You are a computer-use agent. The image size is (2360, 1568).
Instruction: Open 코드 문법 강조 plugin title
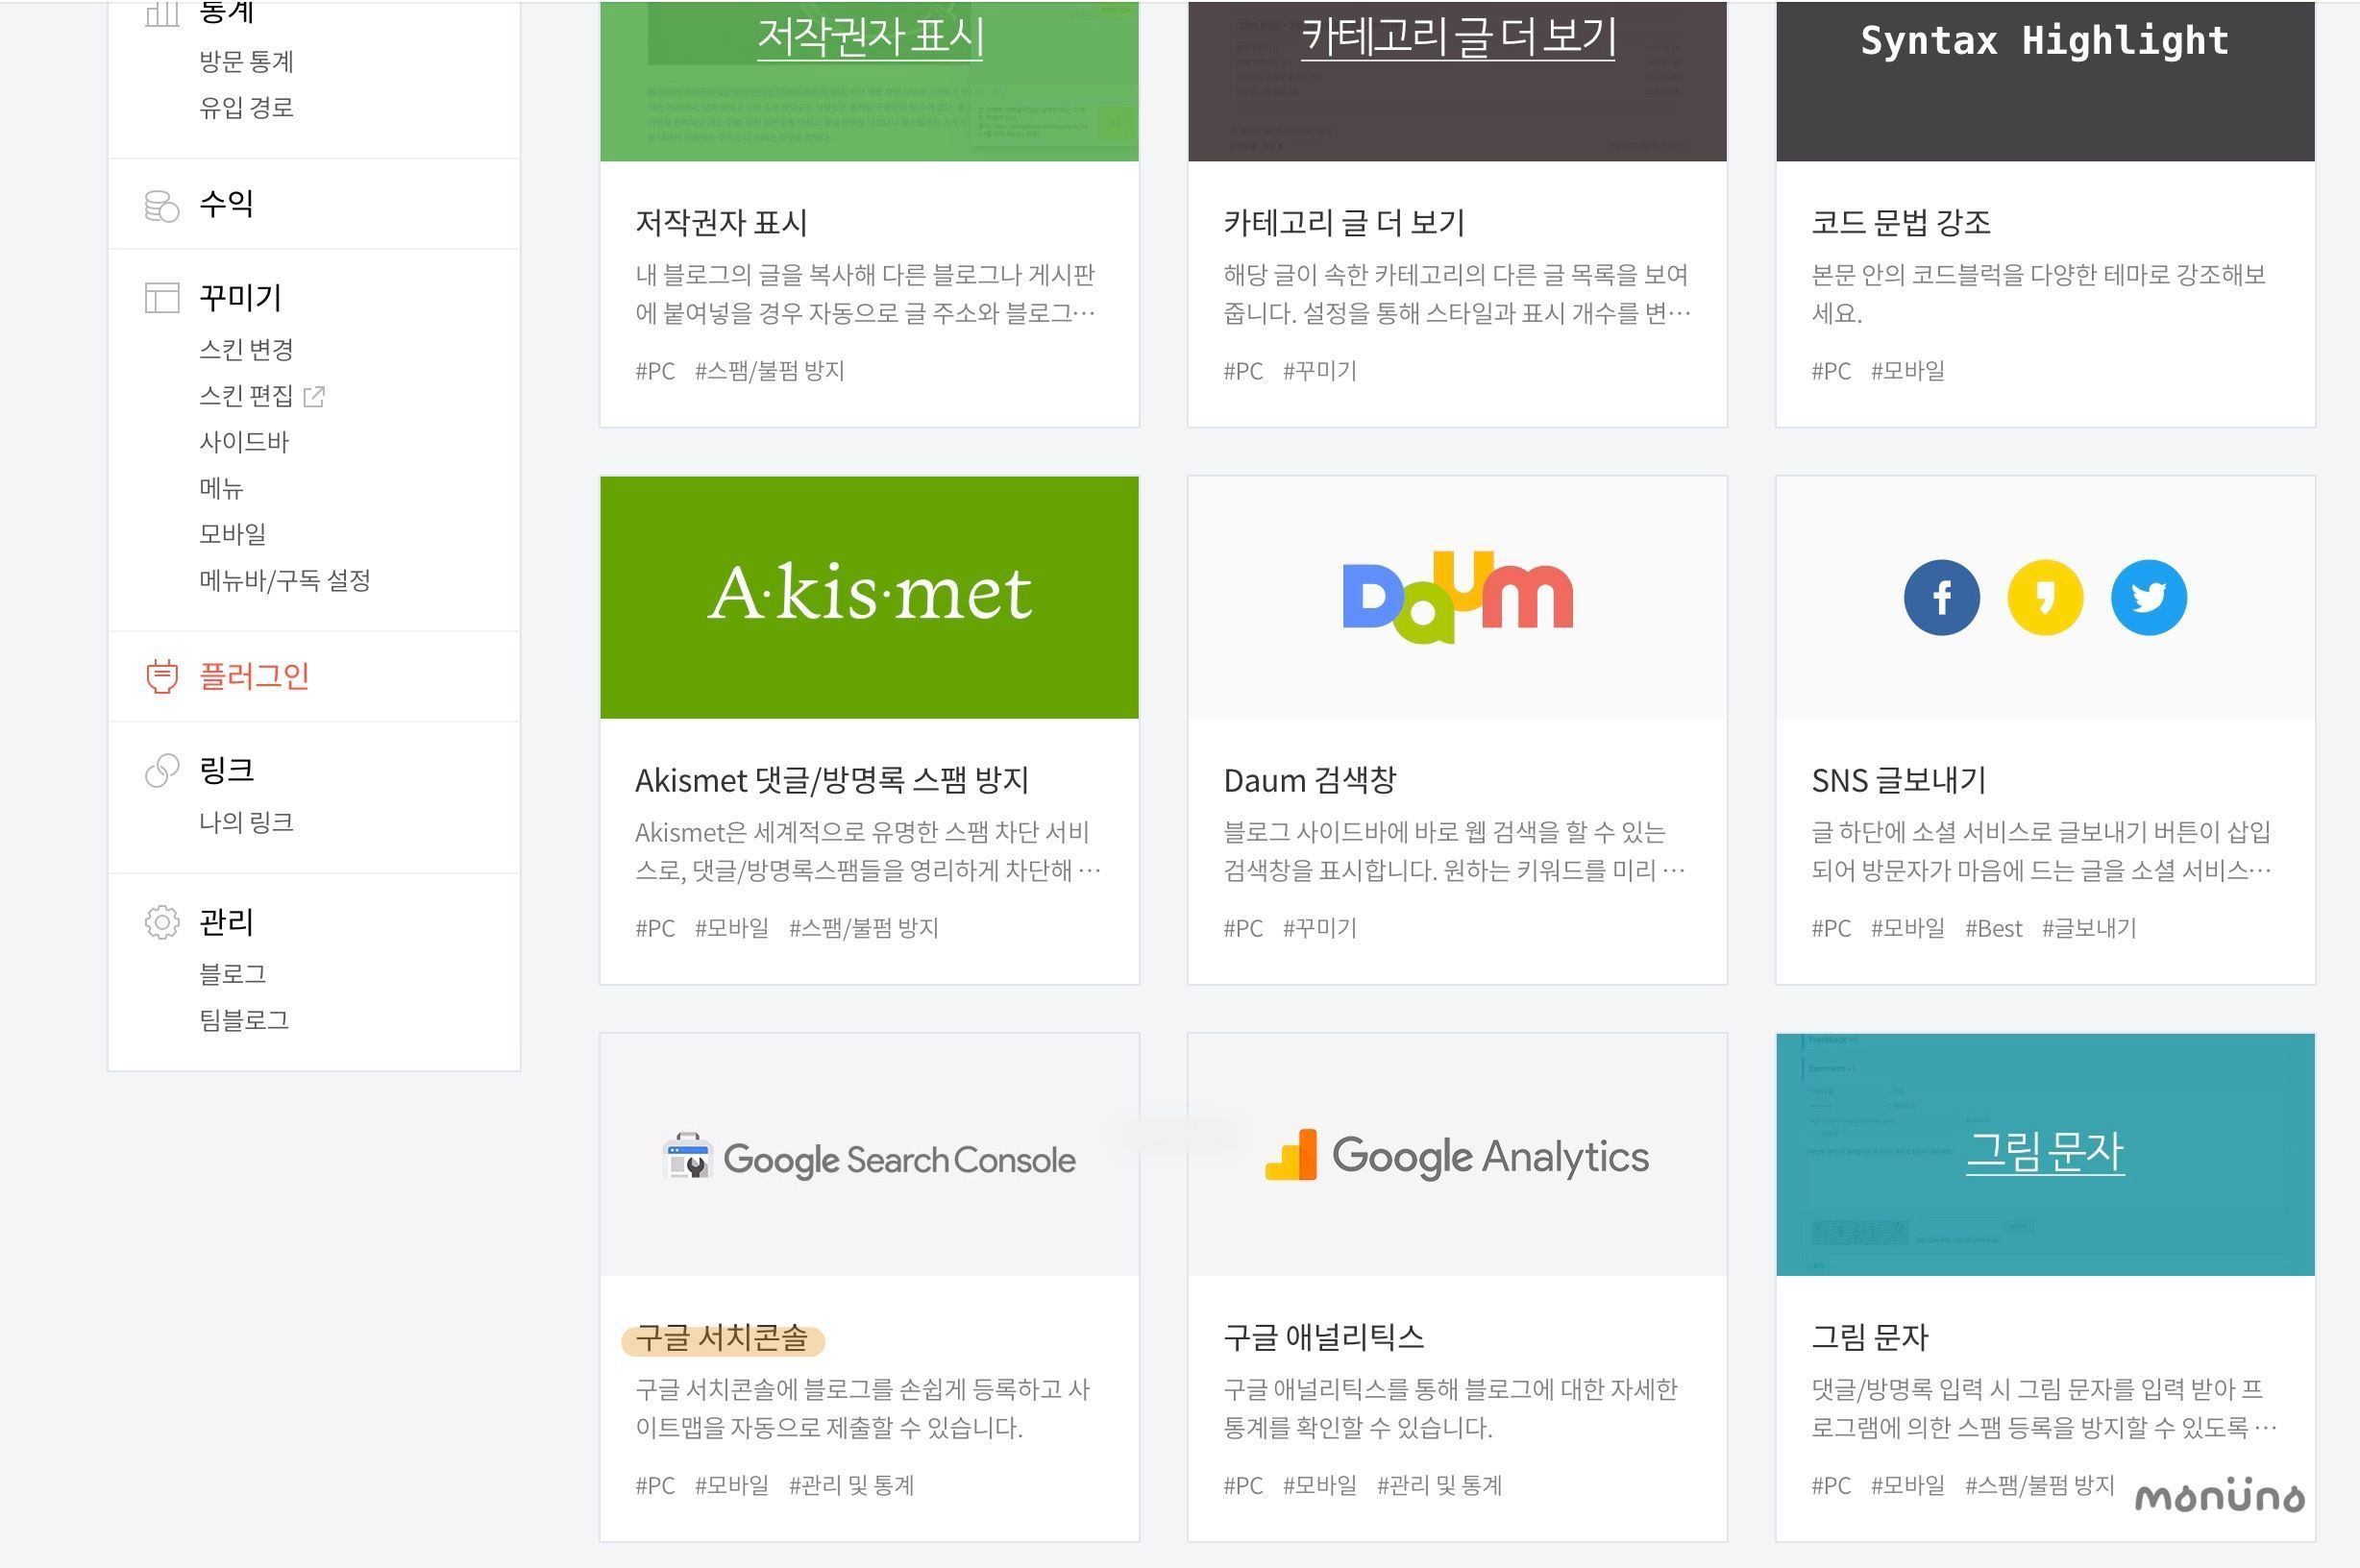pos(1901,222)
